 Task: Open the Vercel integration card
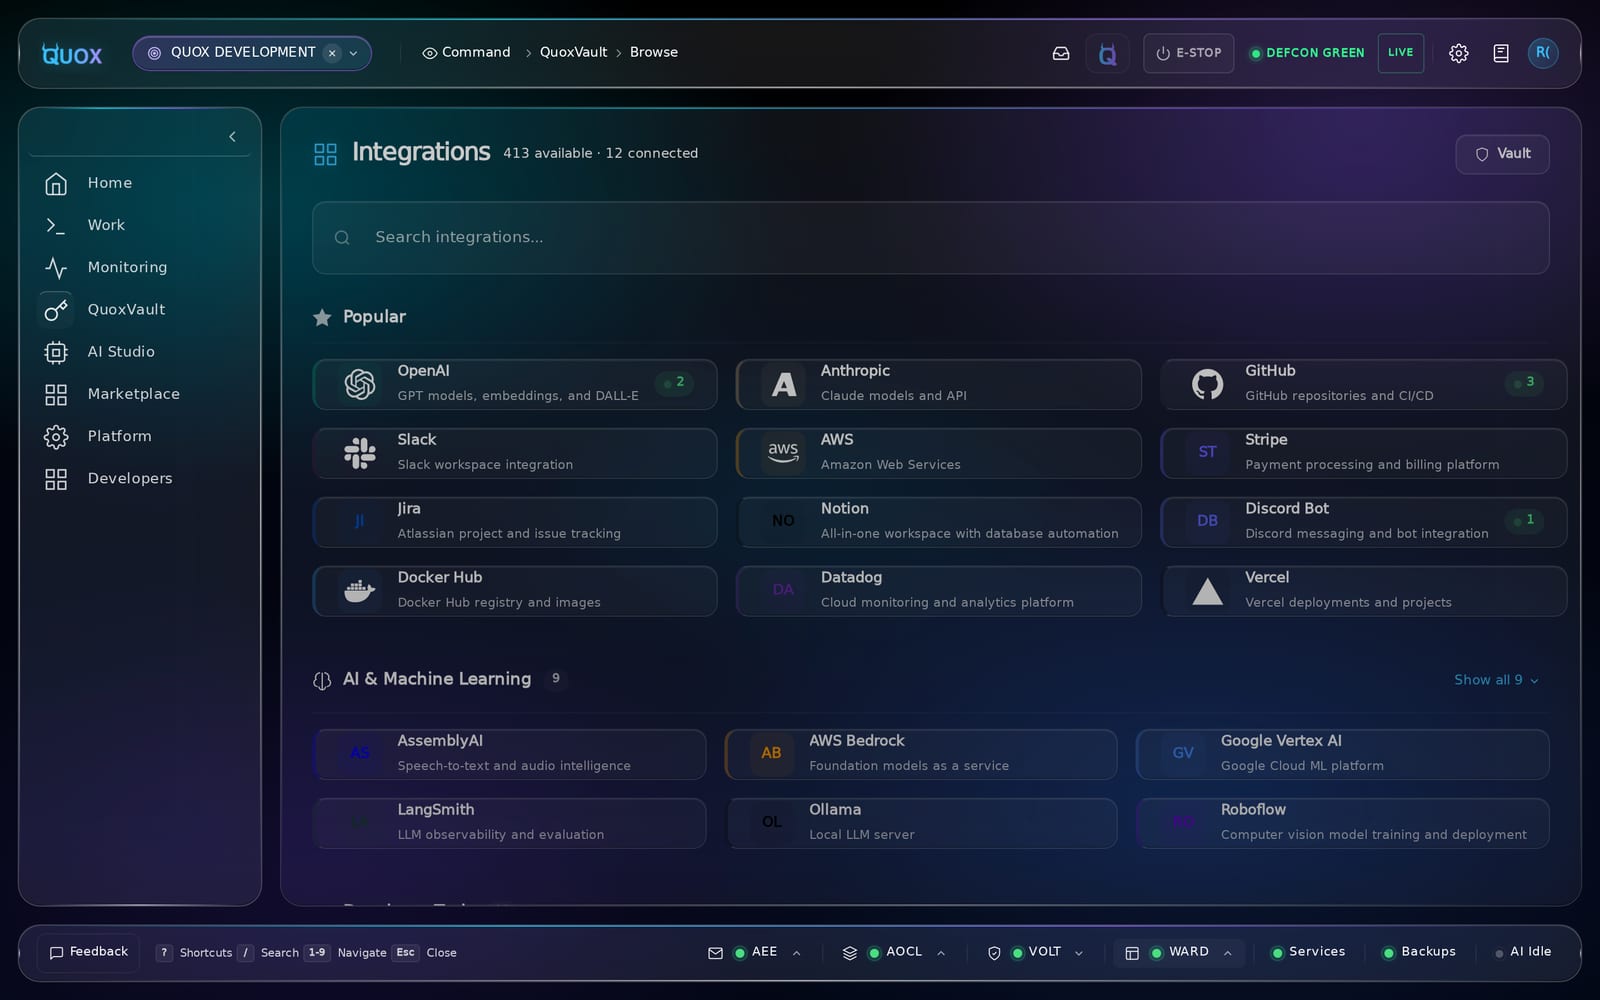1363,591
